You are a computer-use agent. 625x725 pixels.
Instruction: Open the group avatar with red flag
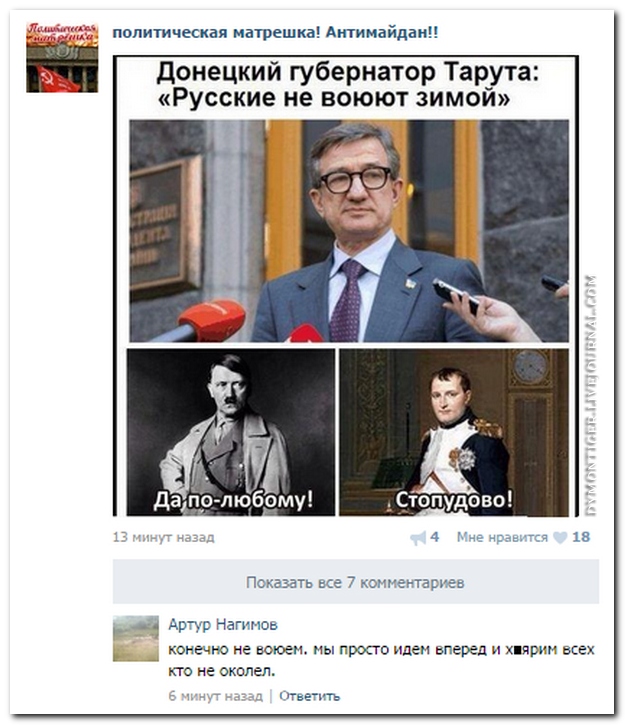point(62,57)
